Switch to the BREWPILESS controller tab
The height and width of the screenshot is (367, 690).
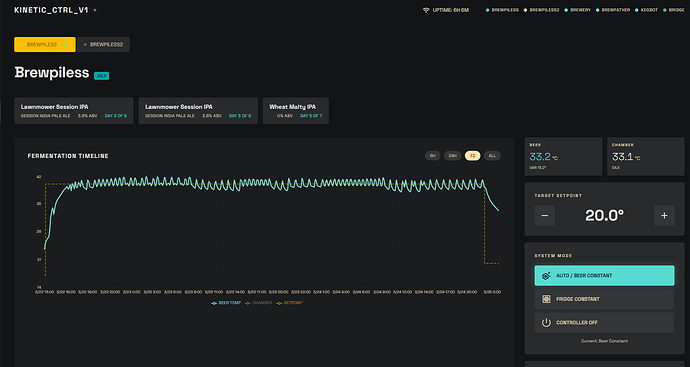[x=45, y=44]
